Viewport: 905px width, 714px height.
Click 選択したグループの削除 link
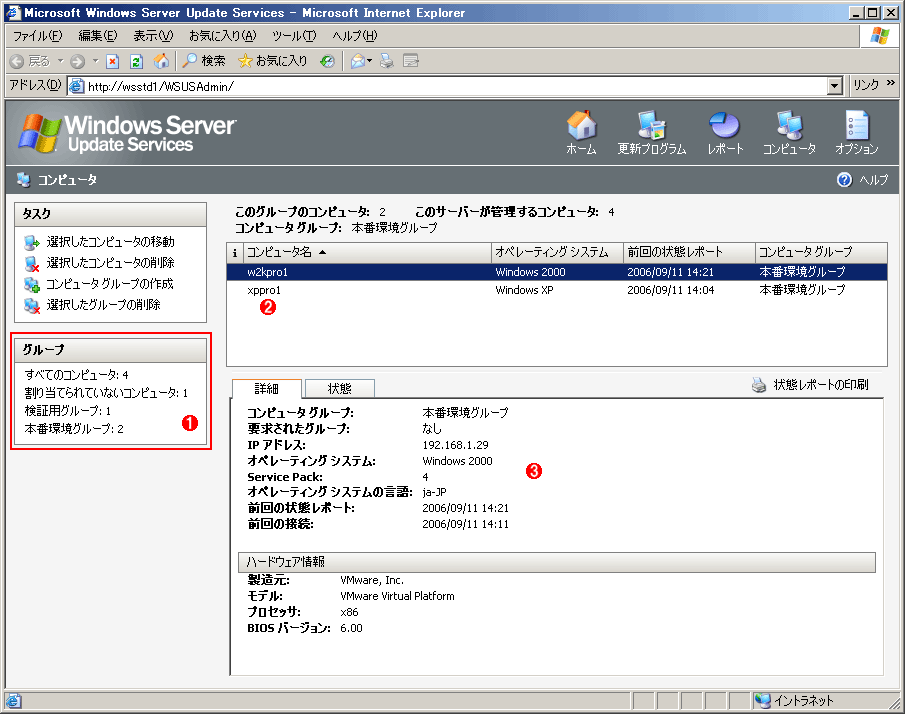click(103, 305)
